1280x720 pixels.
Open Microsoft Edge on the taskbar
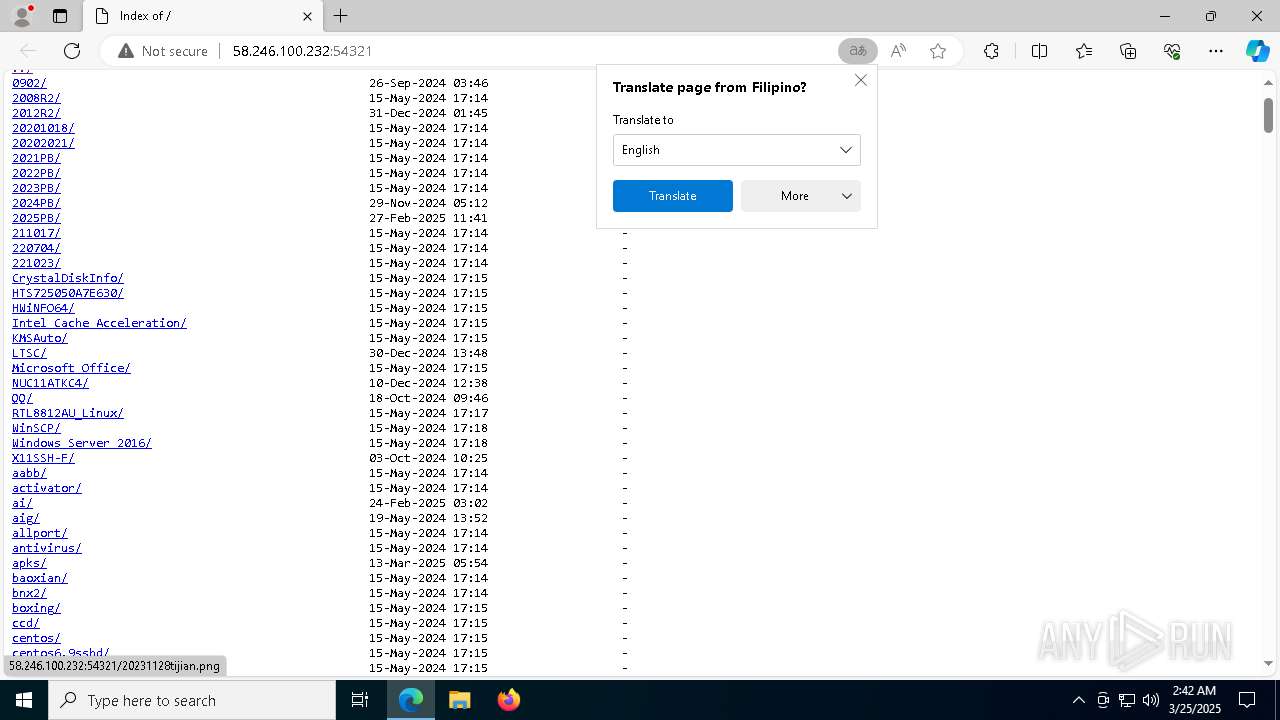(411, 700)
